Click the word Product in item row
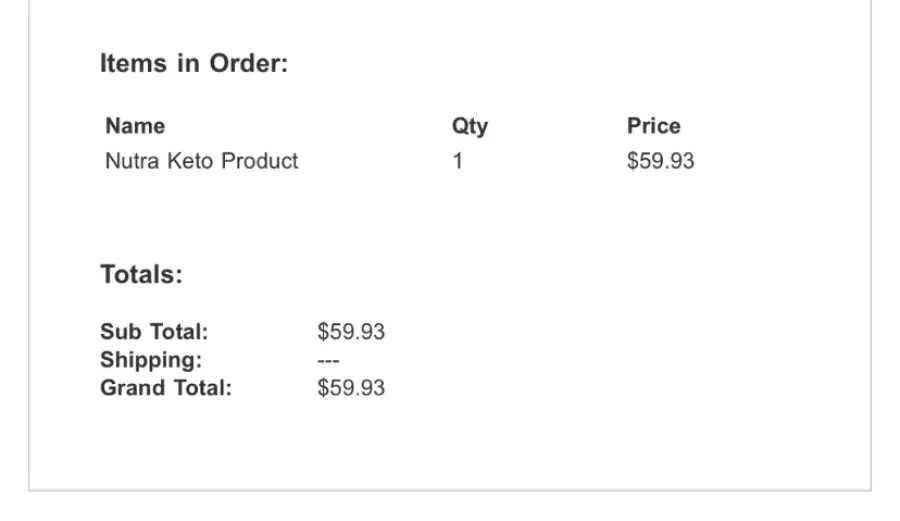This screenshot has height=521, width=900. point(260,161)
